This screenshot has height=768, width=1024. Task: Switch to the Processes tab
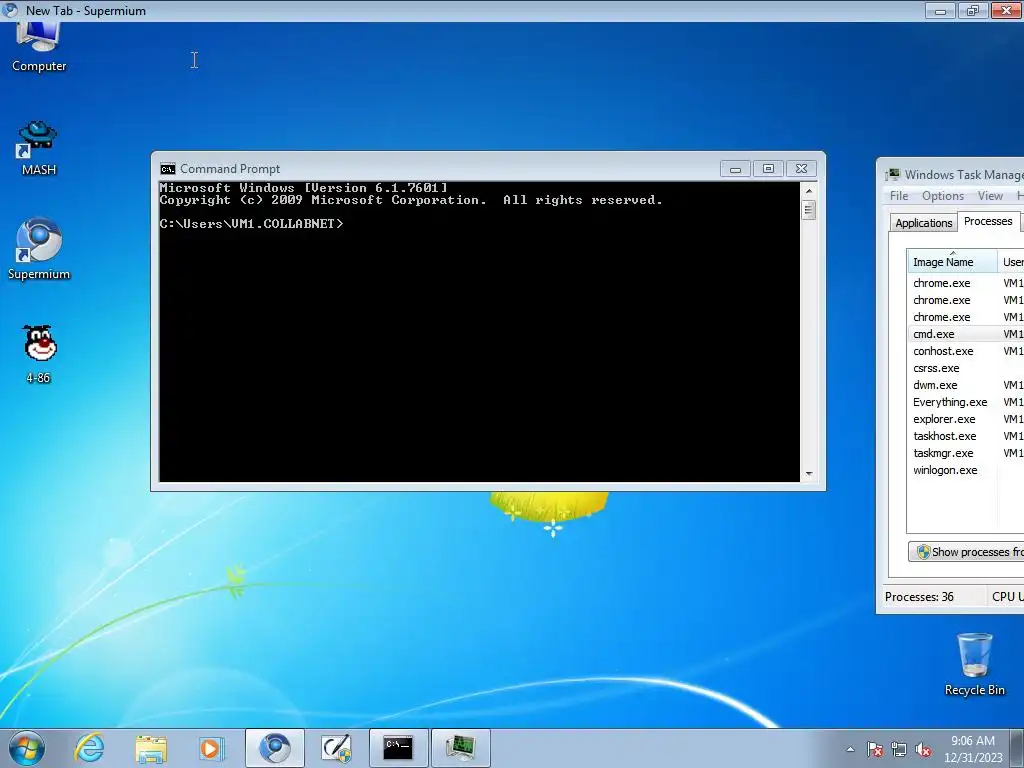988,221
